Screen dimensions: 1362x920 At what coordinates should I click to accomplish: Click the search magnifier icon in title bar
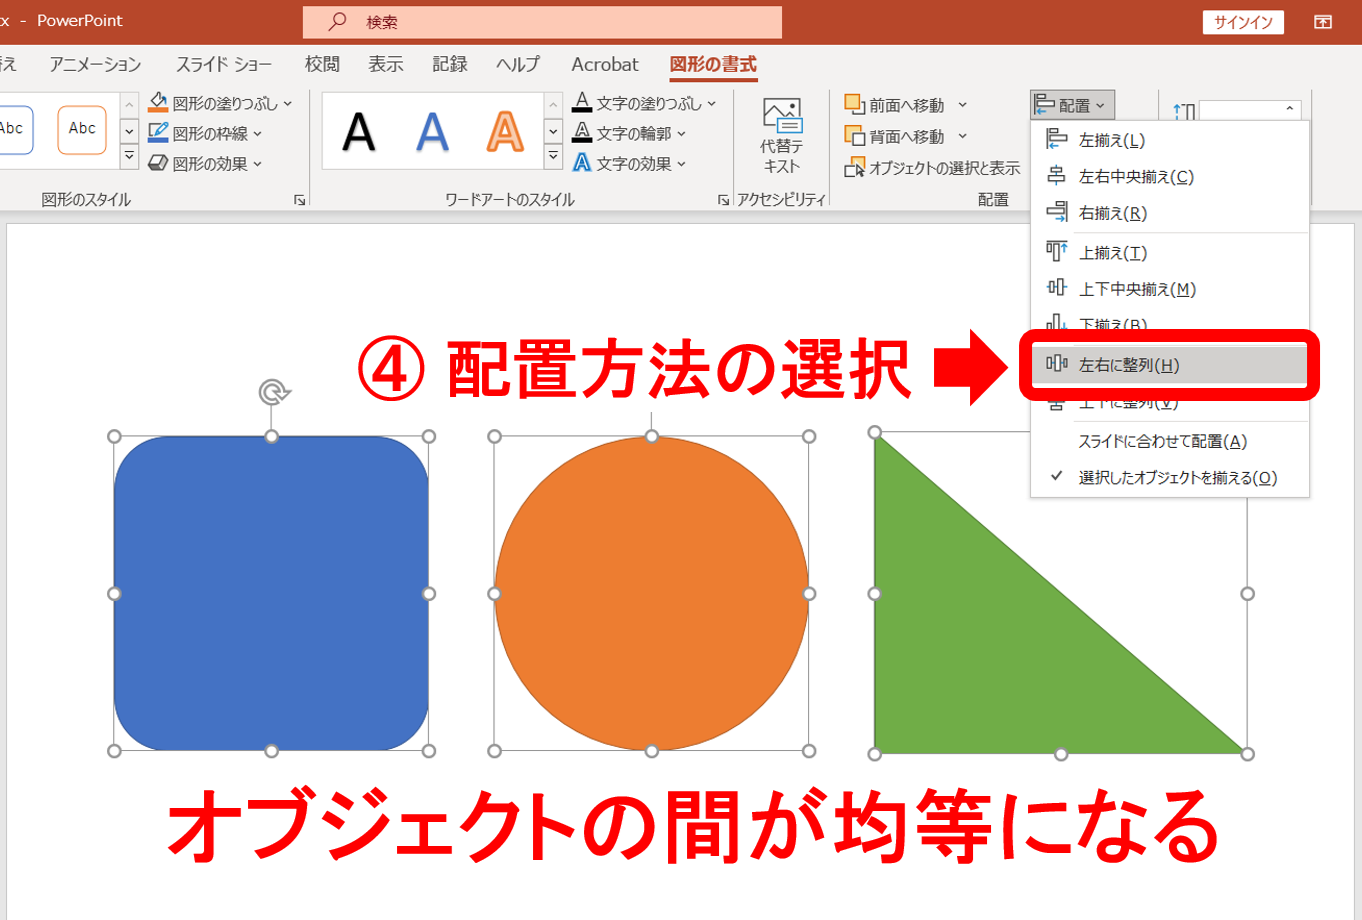337,21
